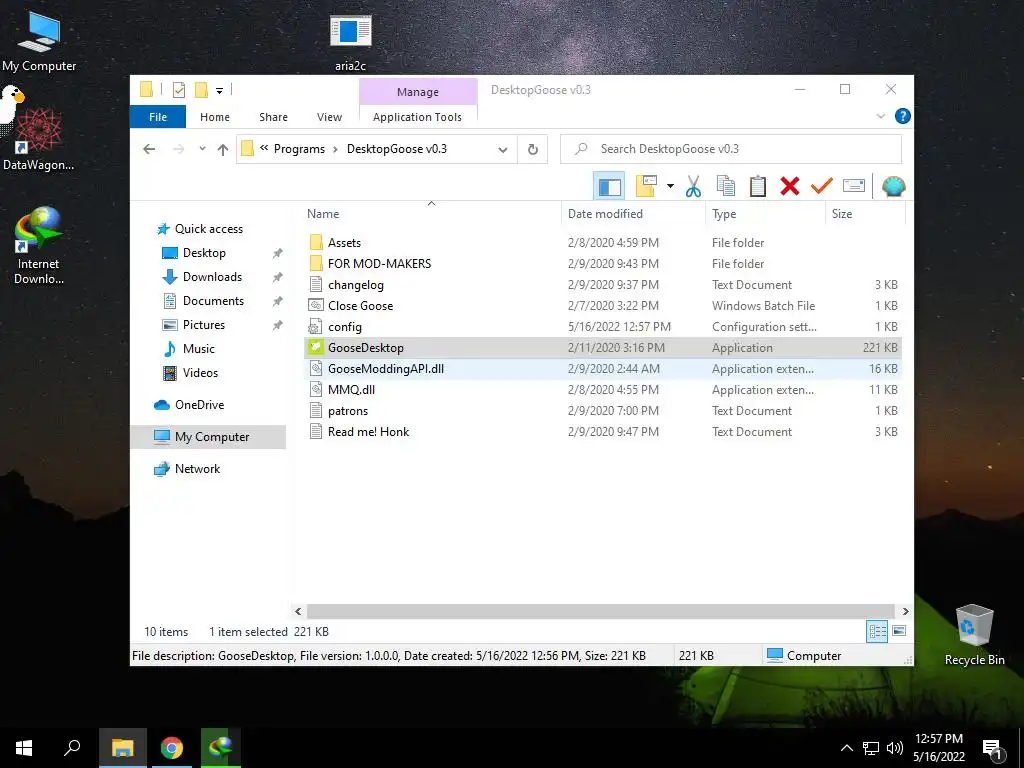Image resolution: width=1024 pixels, height=768 pixels.
Task: Click the double chevron at breadcrumb start
Action: tap(264, 148)
